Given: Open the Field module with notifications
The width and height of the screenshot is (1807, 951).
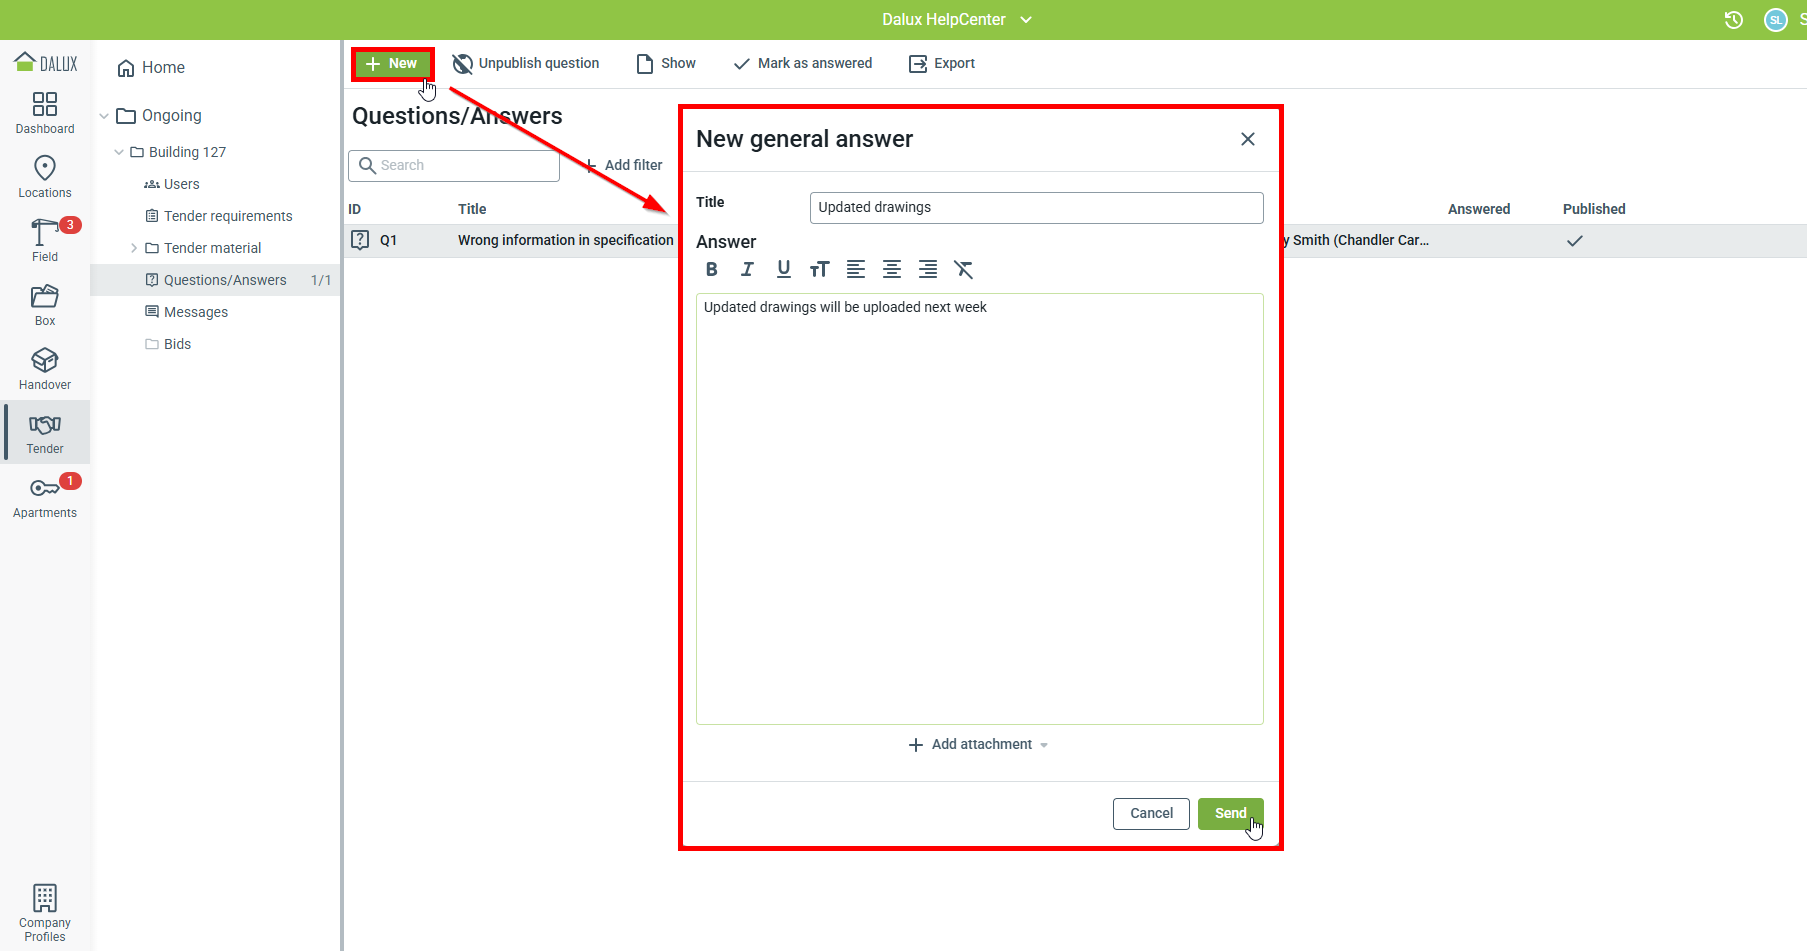Looking at the screenshot, I should 45,240.
